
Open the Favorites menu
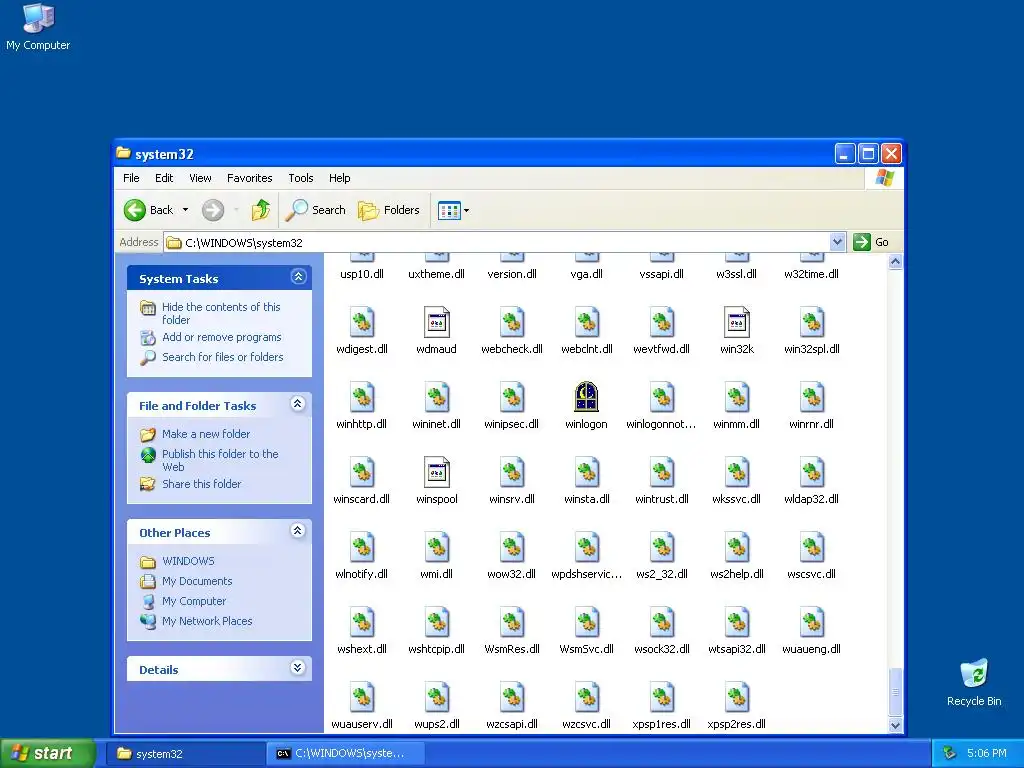249,178
